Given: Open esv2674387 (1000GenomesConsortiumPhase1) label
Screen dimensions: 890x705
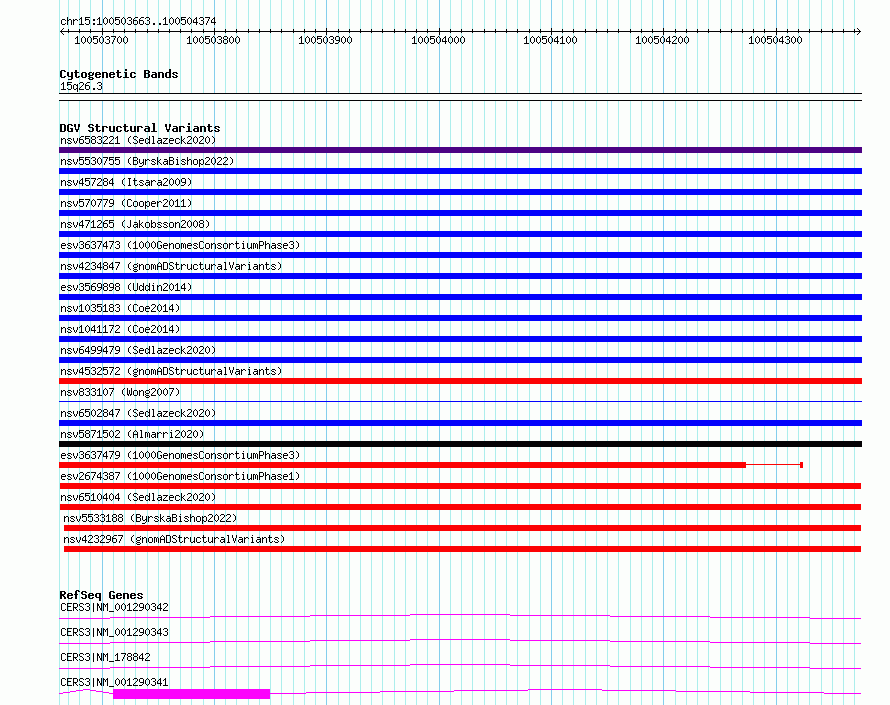Looking at the screenshot, I should (180, 476).
